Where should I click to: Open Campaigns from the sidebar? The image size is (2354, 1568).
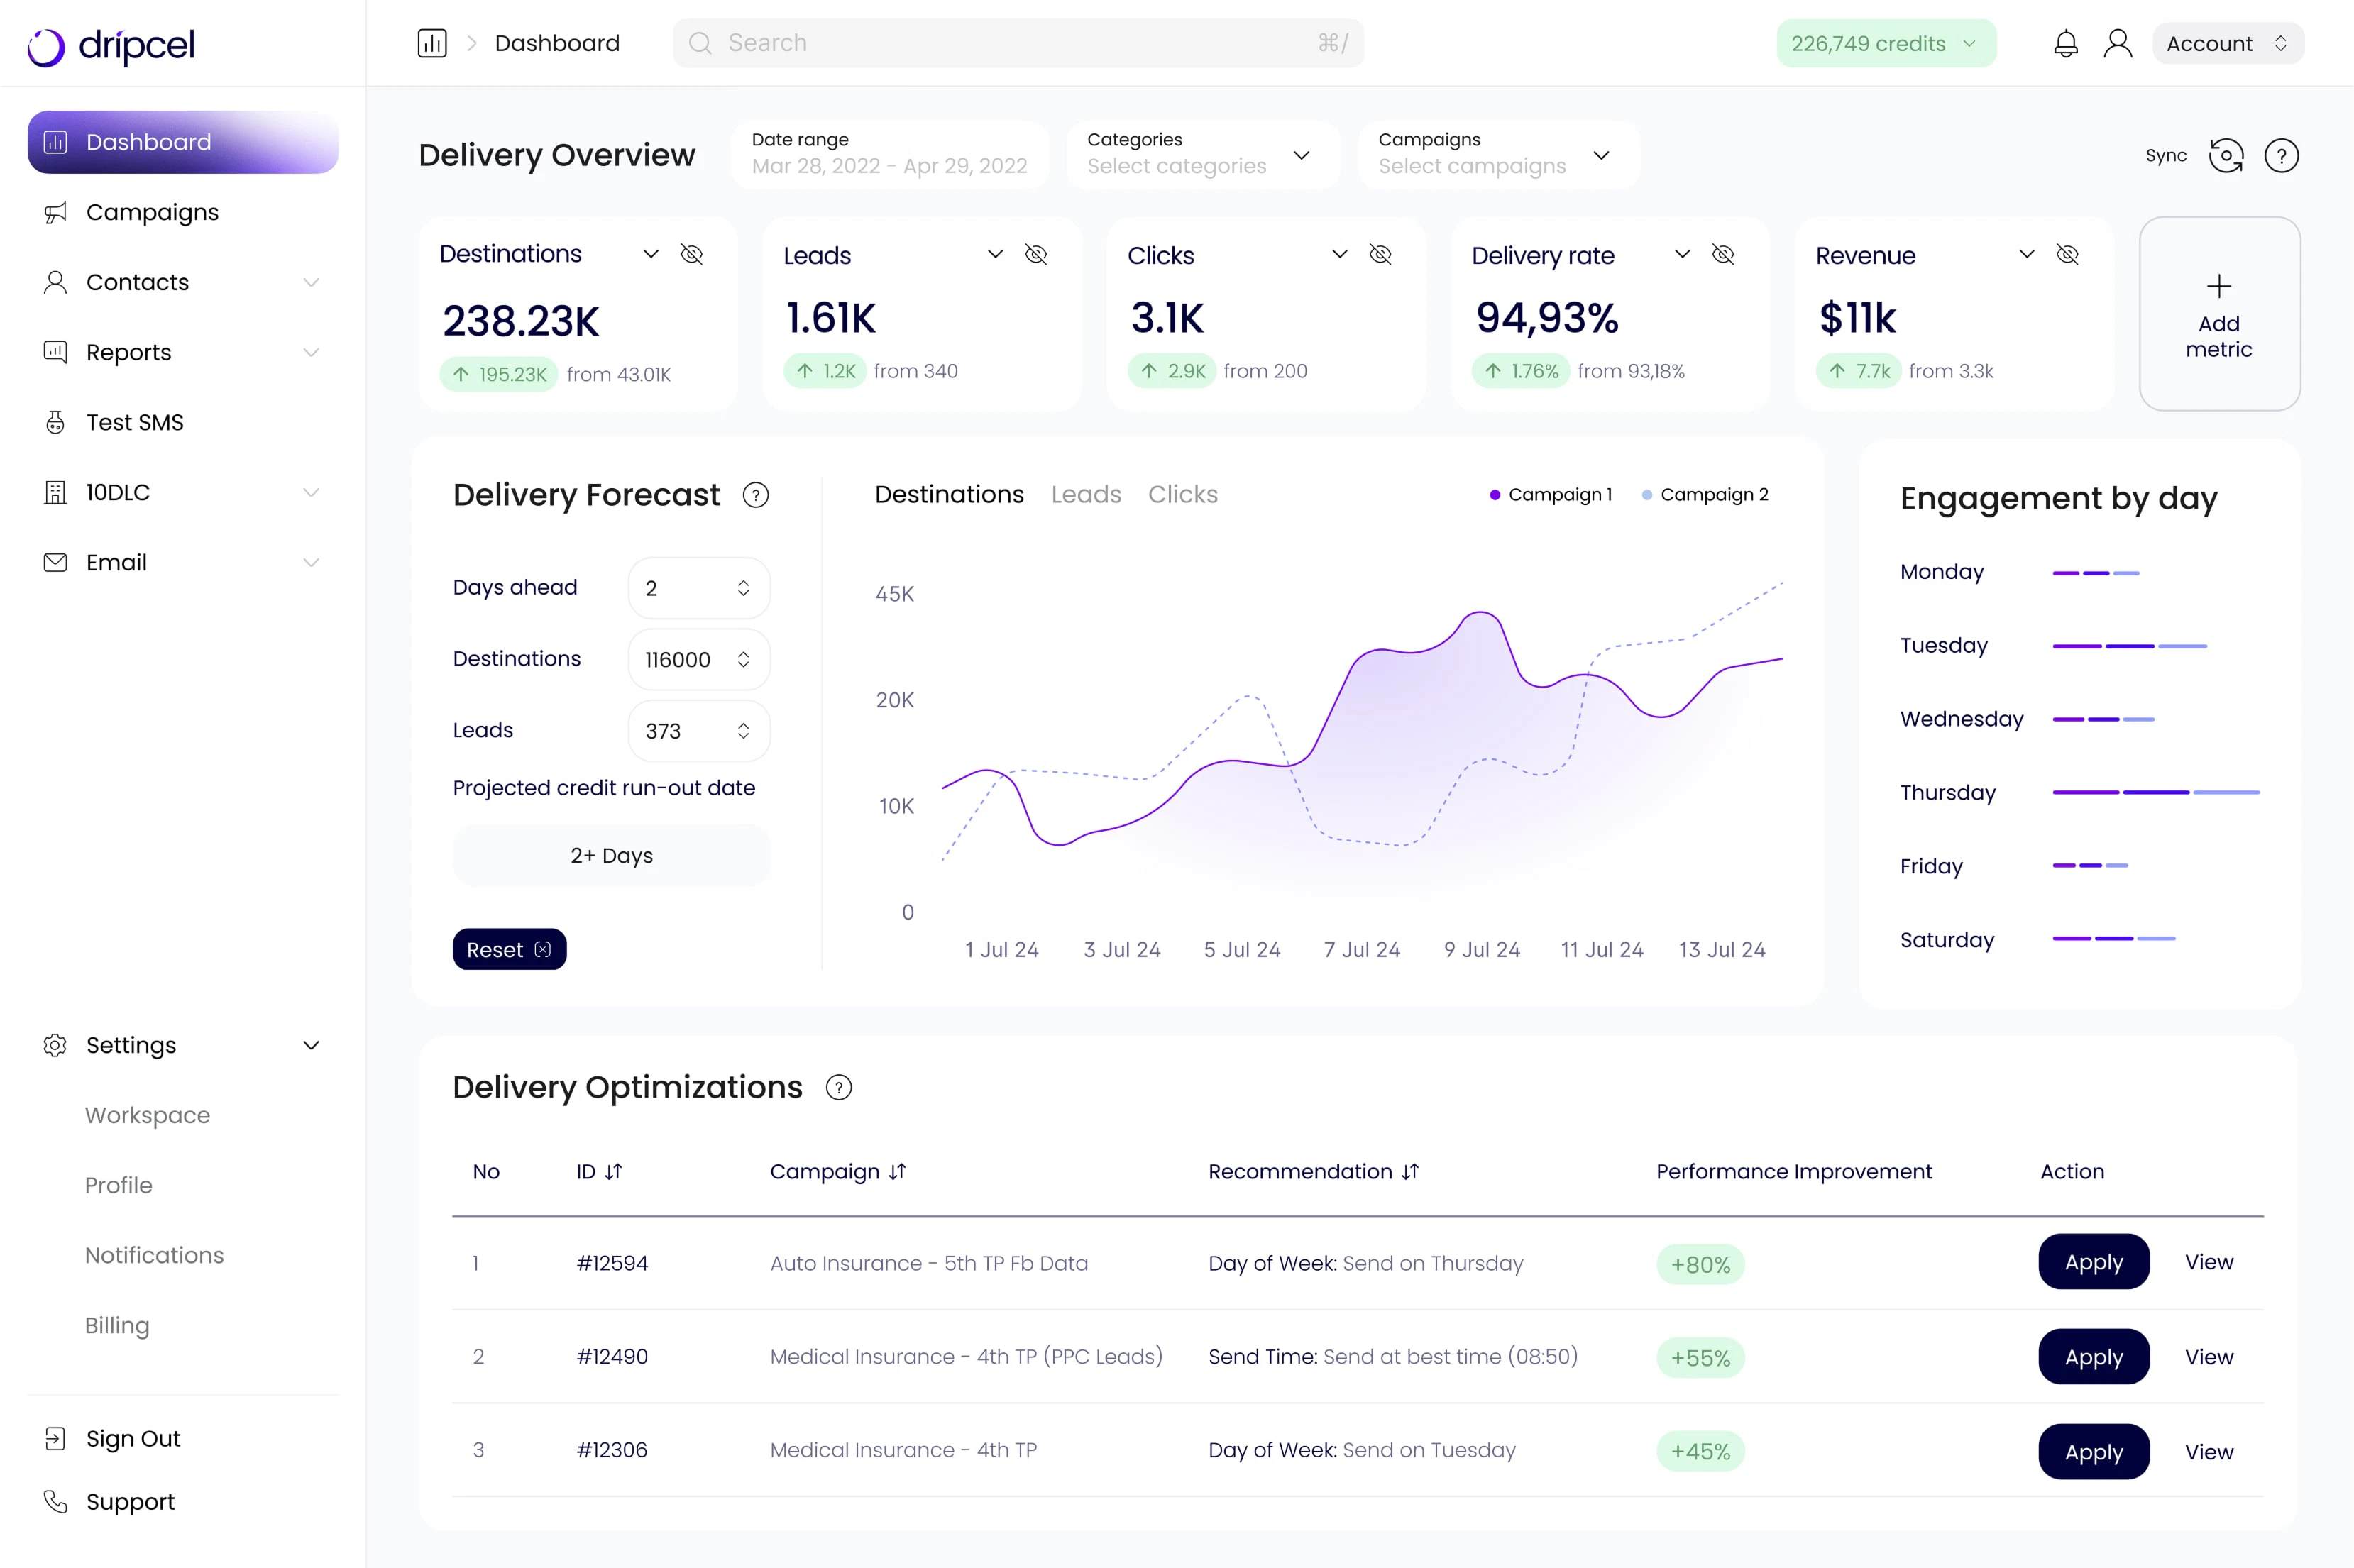click(152, 212)
